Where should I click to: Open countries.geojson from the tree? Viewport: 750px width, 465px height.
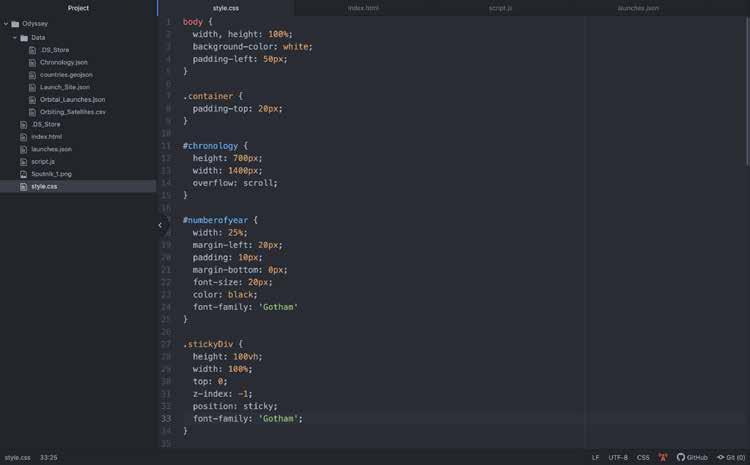coord(66,75)
